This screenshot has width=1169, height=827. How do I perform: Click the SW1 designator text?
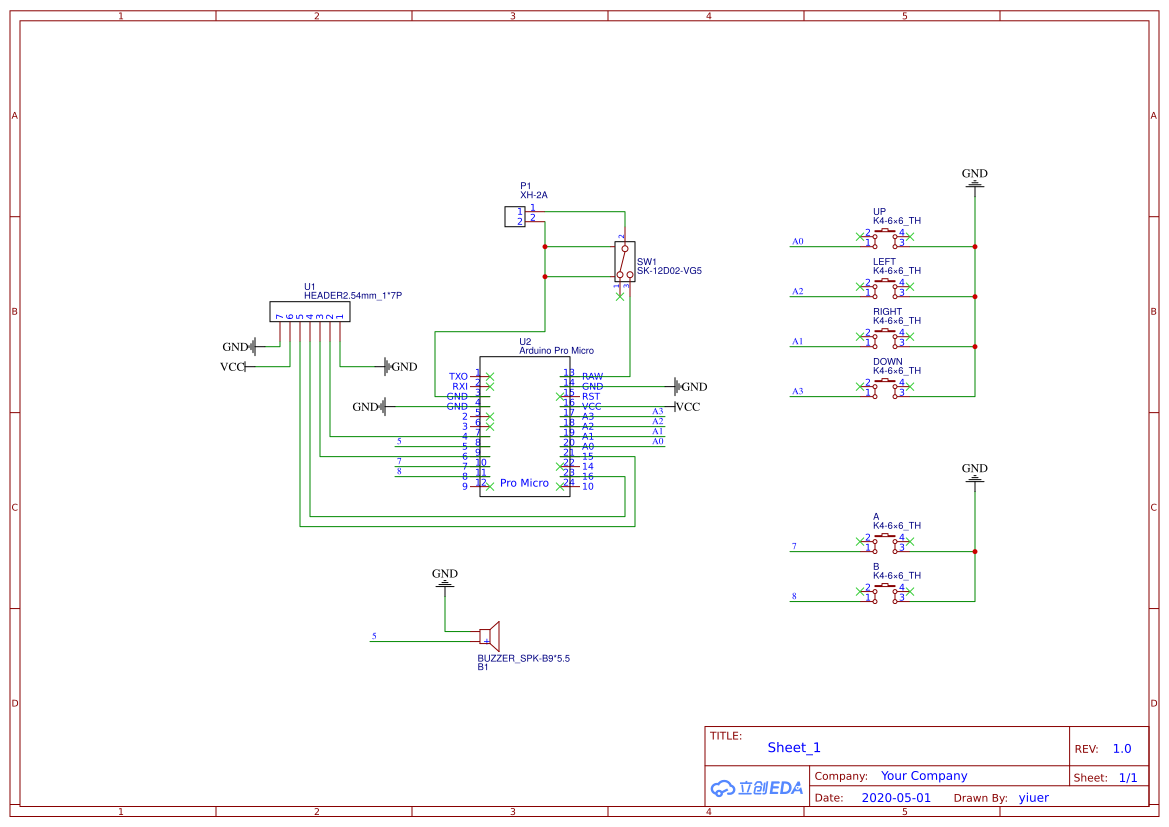(x=646, y=262)
